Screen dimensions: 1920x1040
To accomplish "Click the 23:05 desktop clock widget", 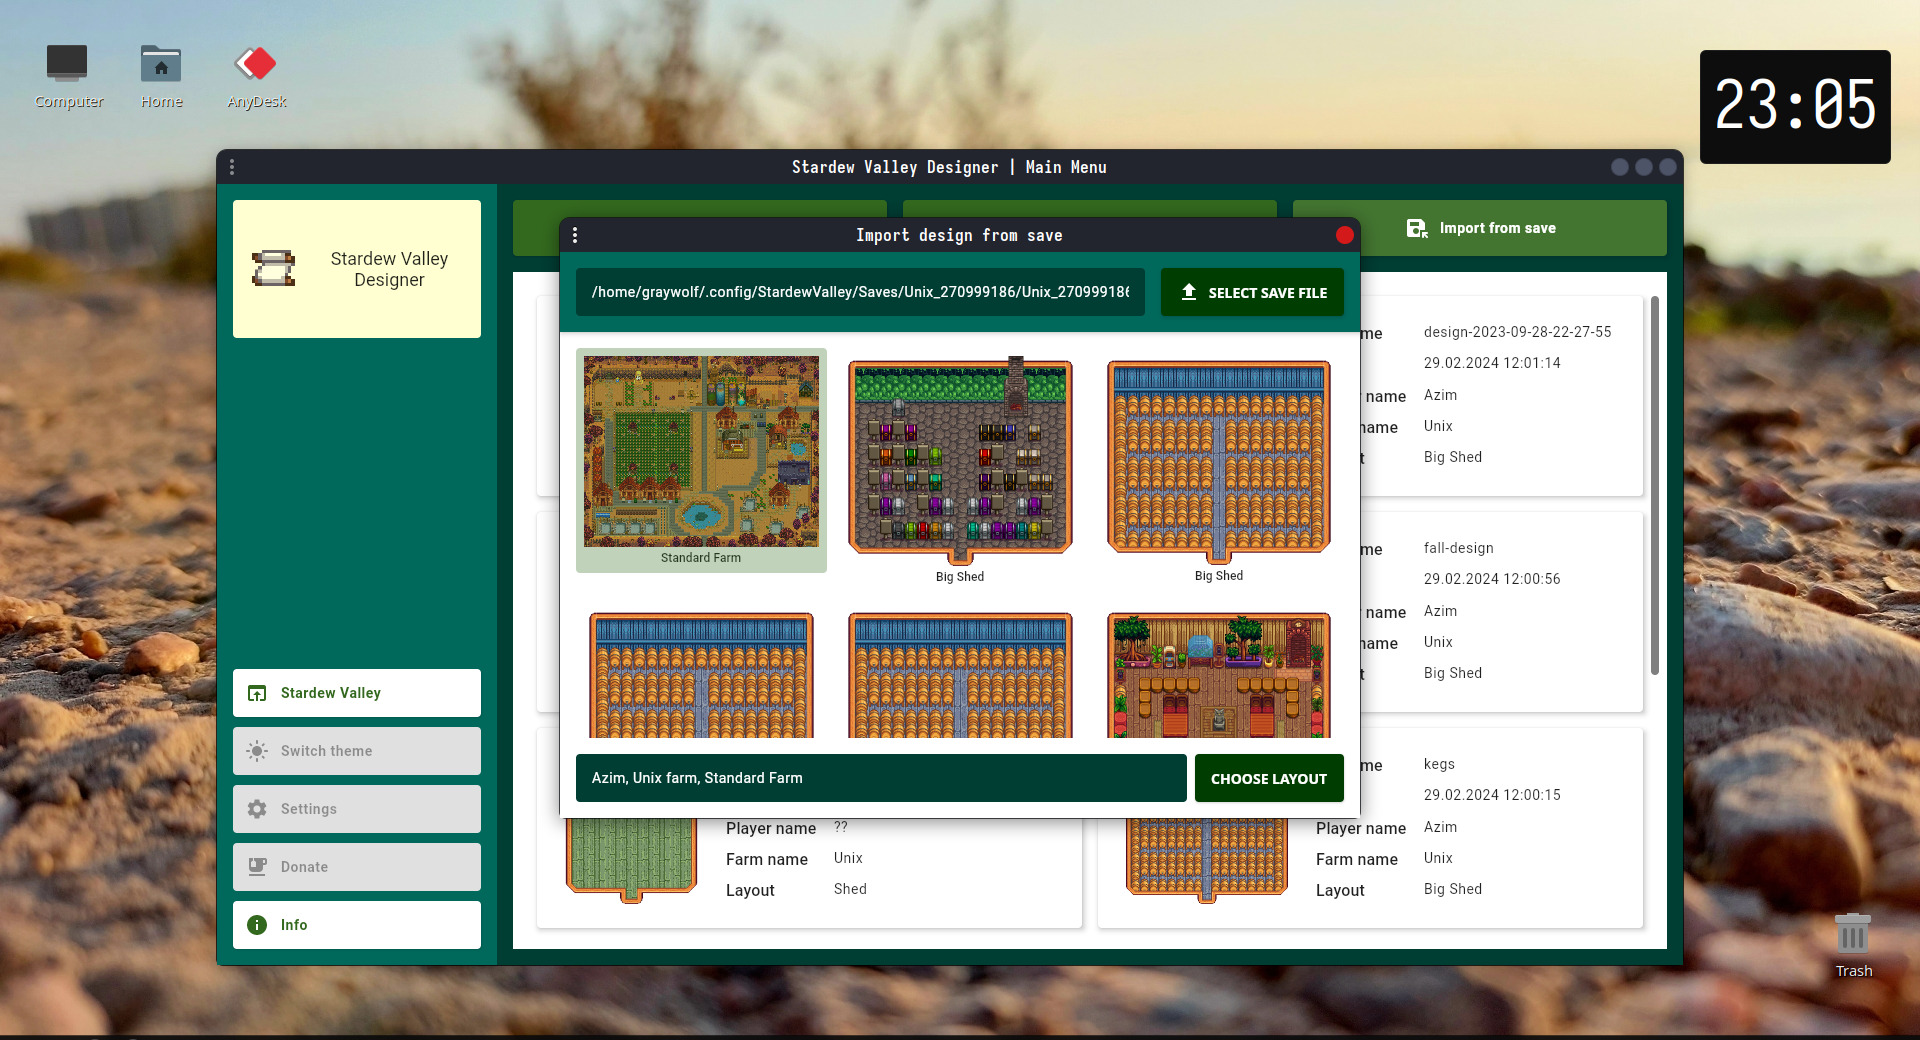I will [x=1795, y=107].
